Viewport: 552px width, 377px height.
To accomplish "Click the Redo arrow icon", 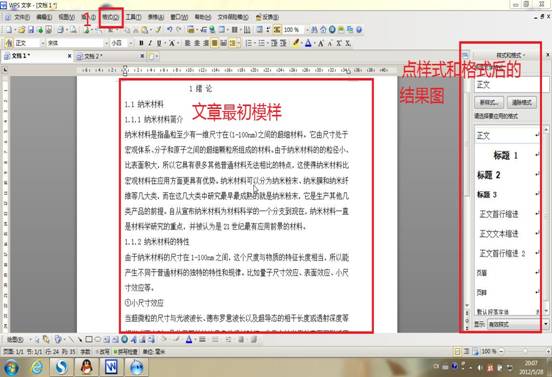I will click(x=179, y=30).
